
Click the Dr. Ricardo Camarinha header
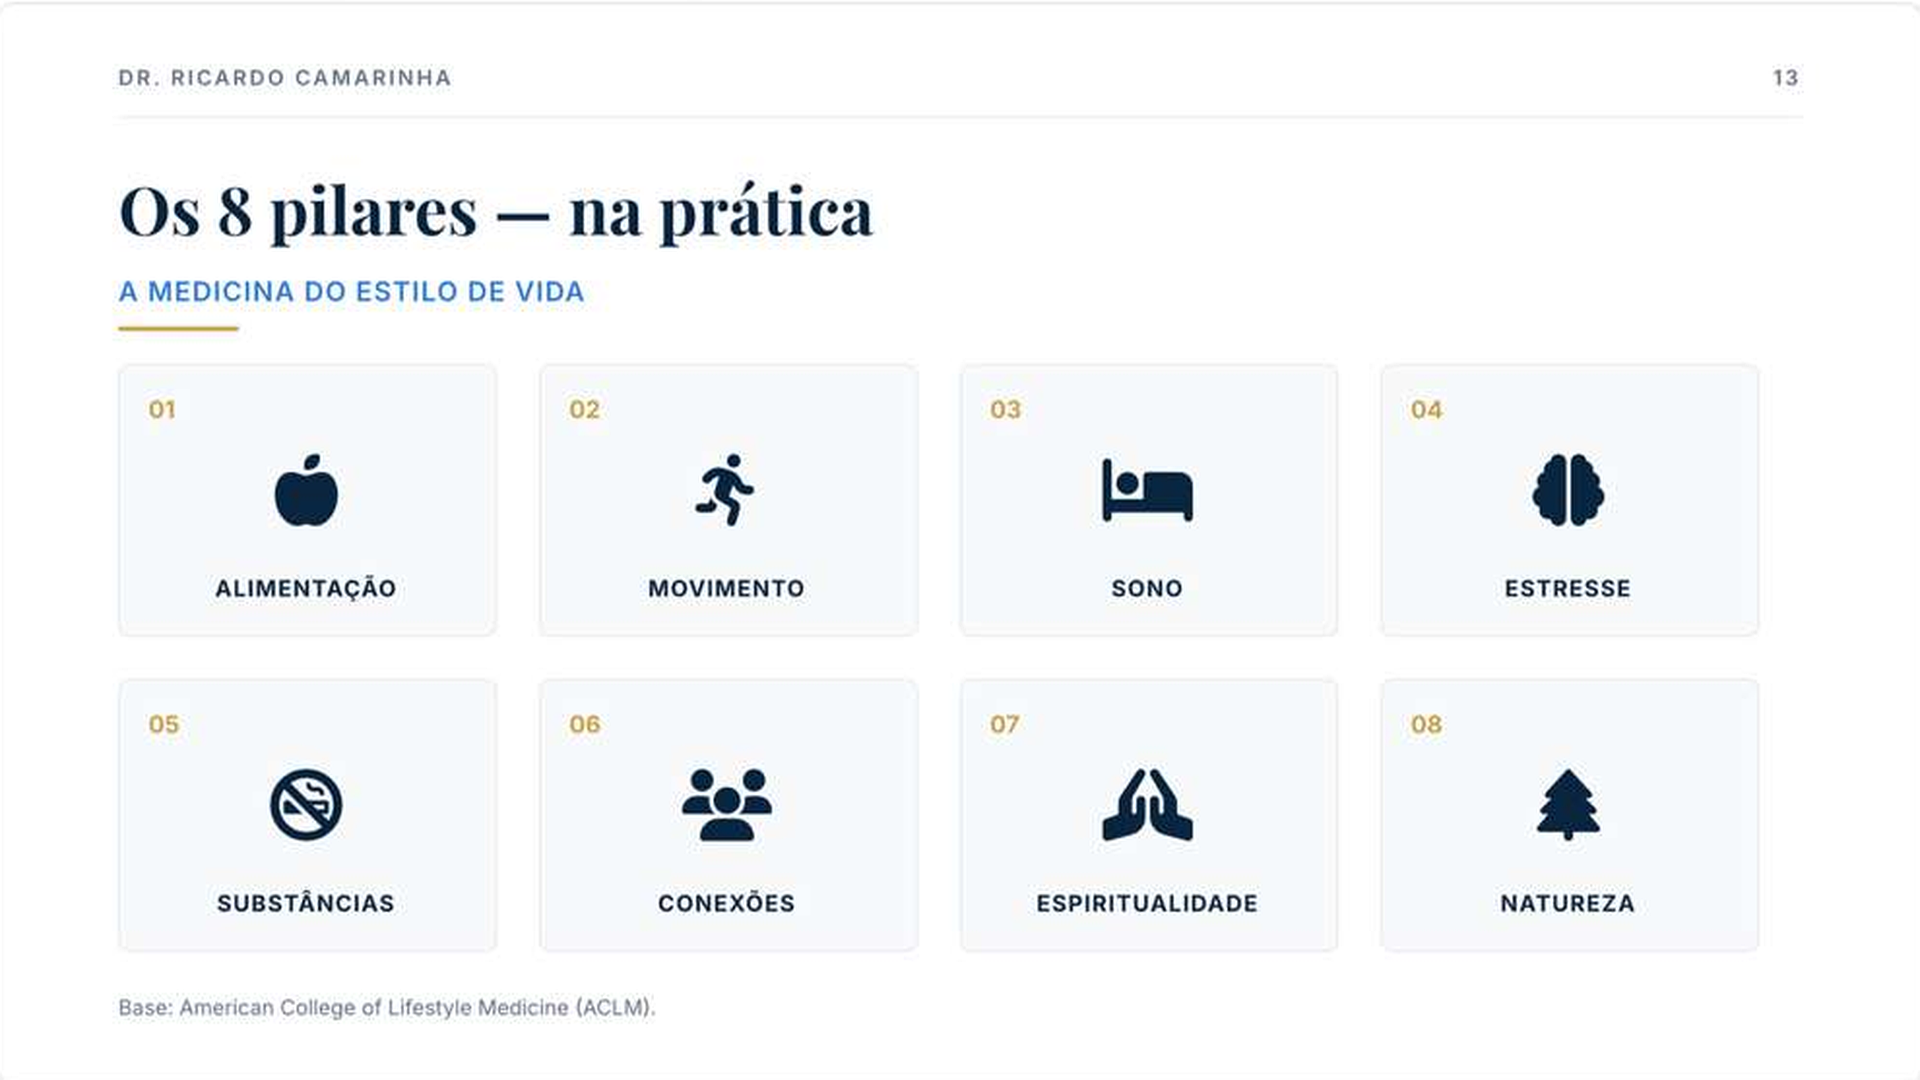pyautogui.click(x=285, y=78)
